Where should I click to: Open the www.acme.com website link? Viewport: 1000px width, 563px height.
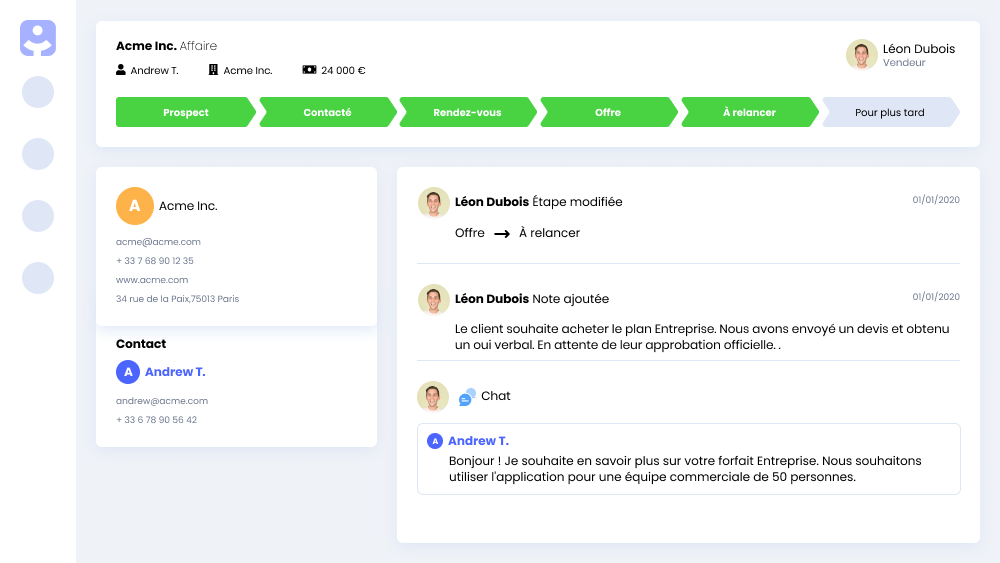coord(152,280)
